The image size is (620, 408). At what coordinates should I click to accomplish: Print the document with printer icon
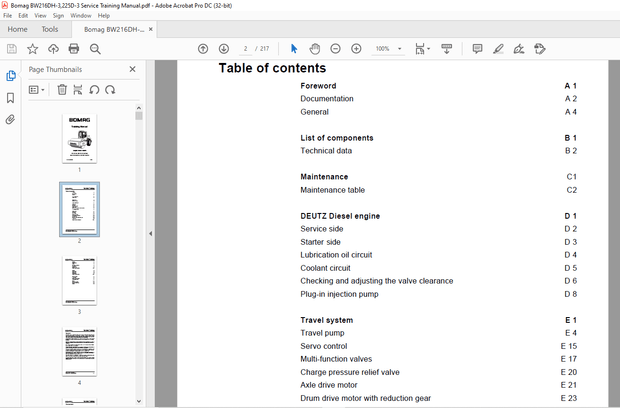74,49
